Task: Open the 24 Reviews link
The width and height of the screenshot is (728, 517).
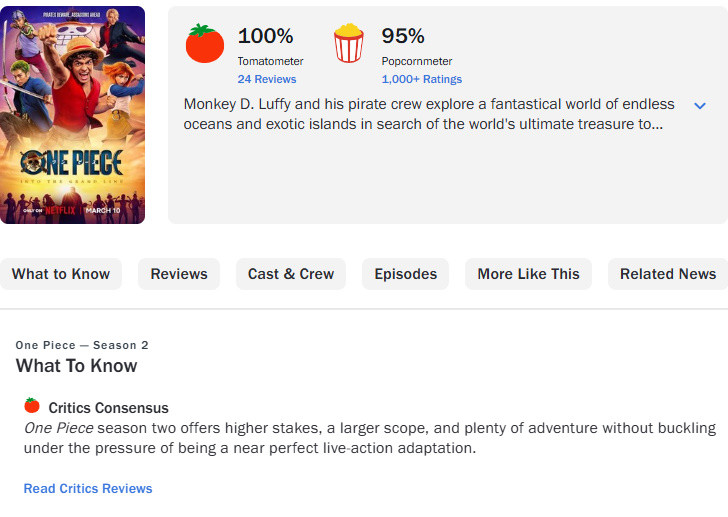Action: pyautogui.click(x=267, y=79)
